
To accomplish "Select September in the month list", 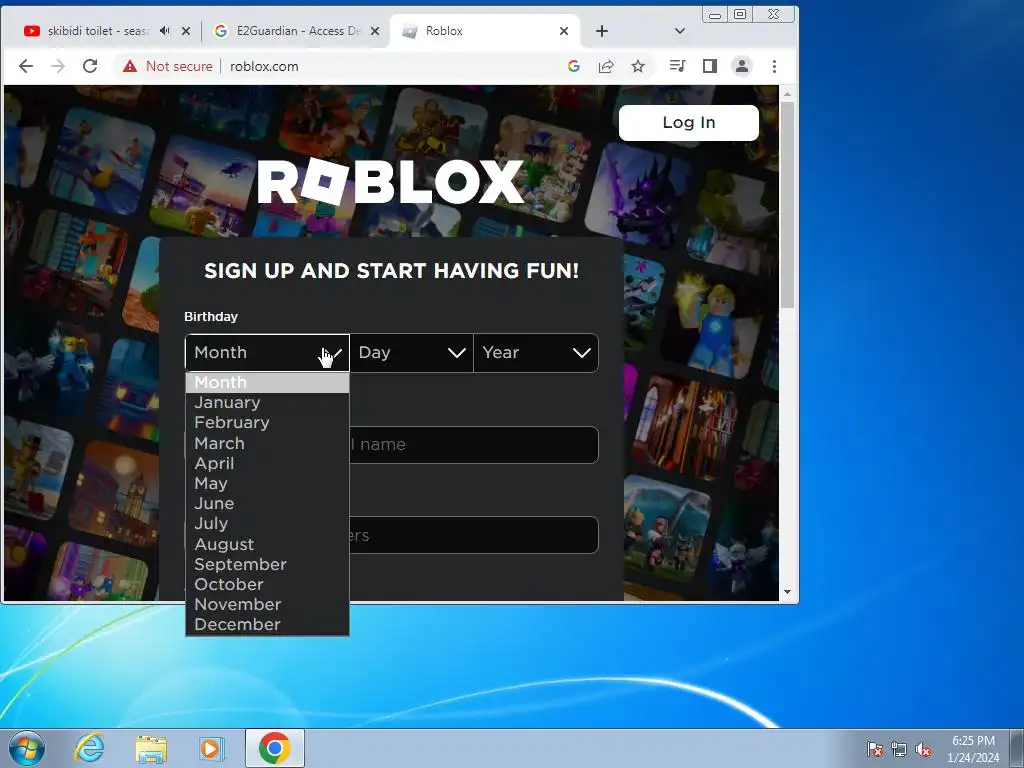I will [267, 564].
